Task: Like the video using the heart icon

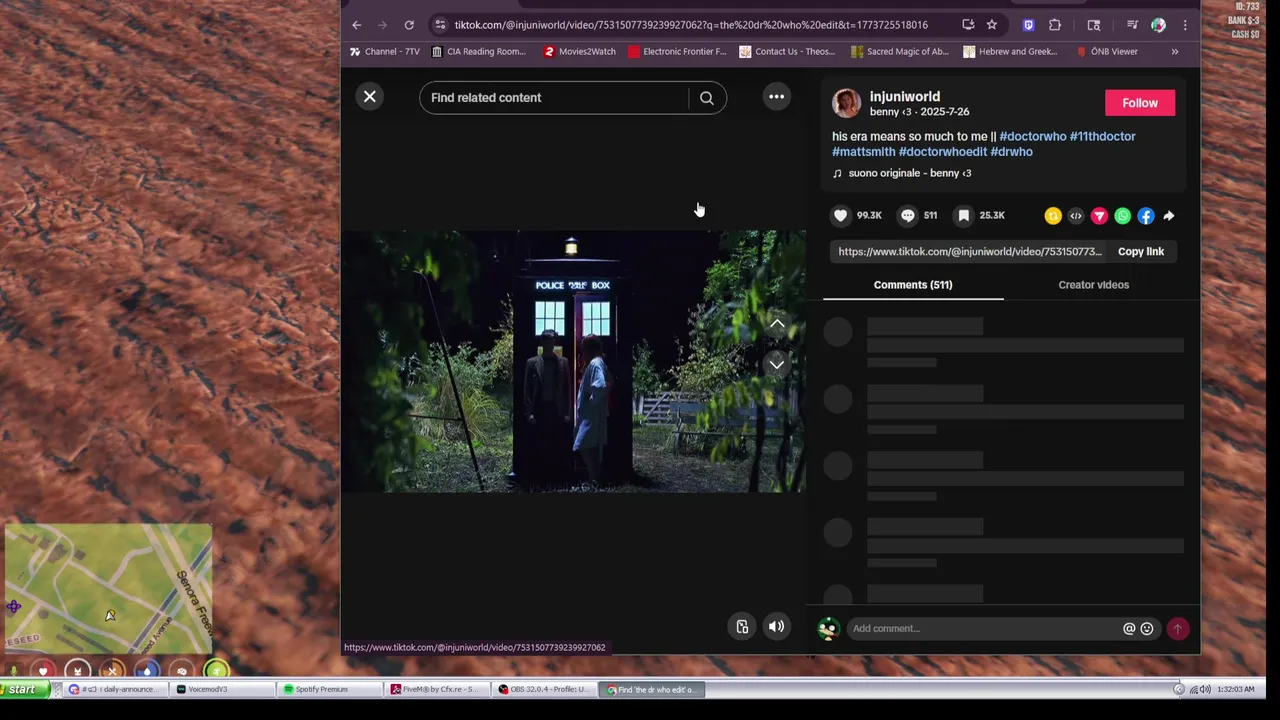Action: click(x=841, y=215)
